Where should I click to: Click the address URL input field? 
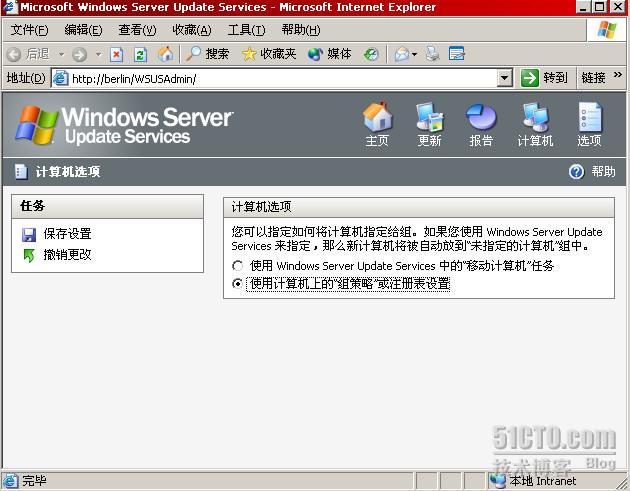[x=283, y=78]
